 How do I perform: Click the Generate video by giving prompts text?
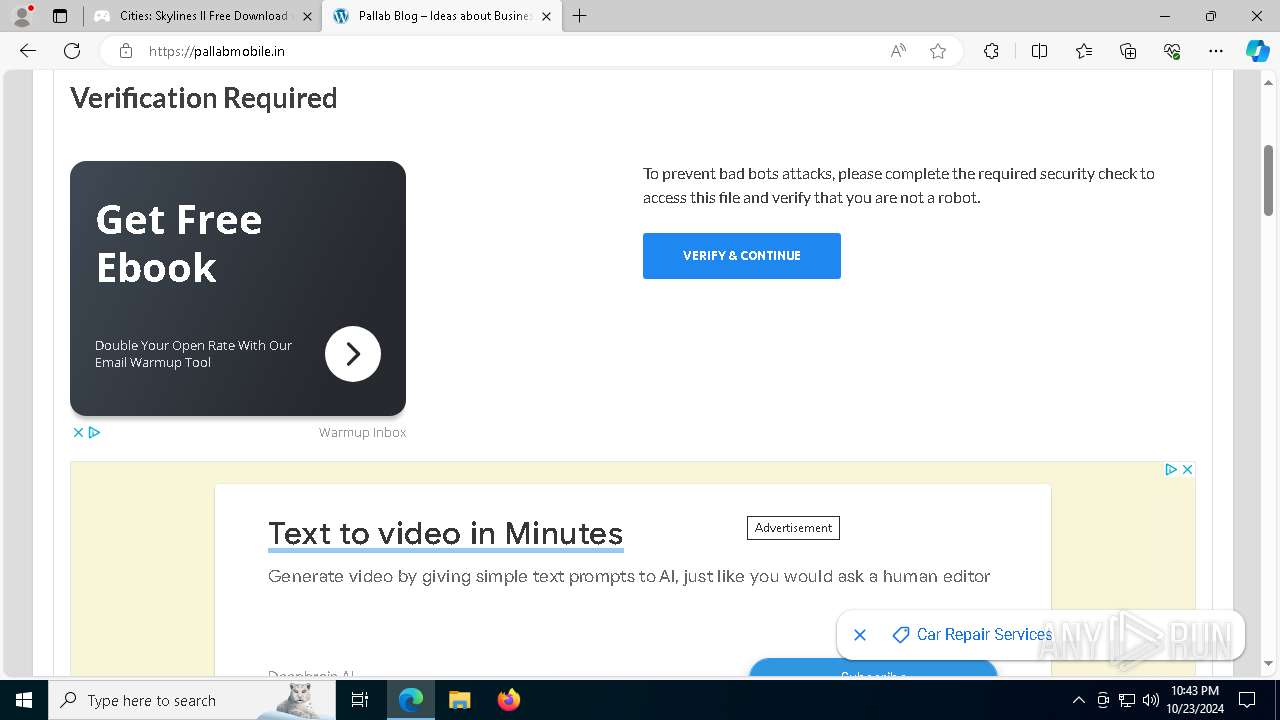coord(629,577)
